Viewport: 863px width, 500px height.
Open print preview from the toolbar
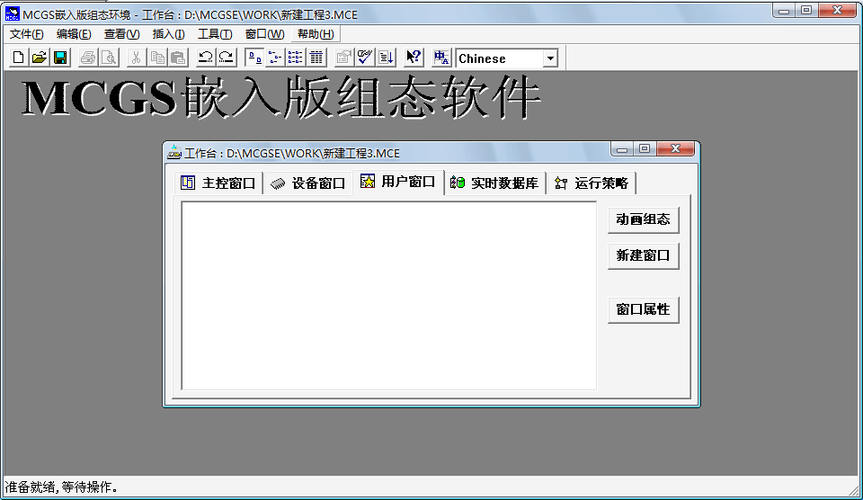tap(109, 57)
